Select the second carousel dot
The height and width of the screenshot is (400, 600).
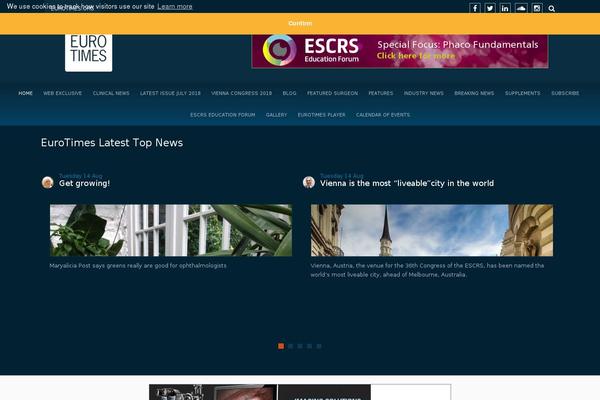point(290,346)
